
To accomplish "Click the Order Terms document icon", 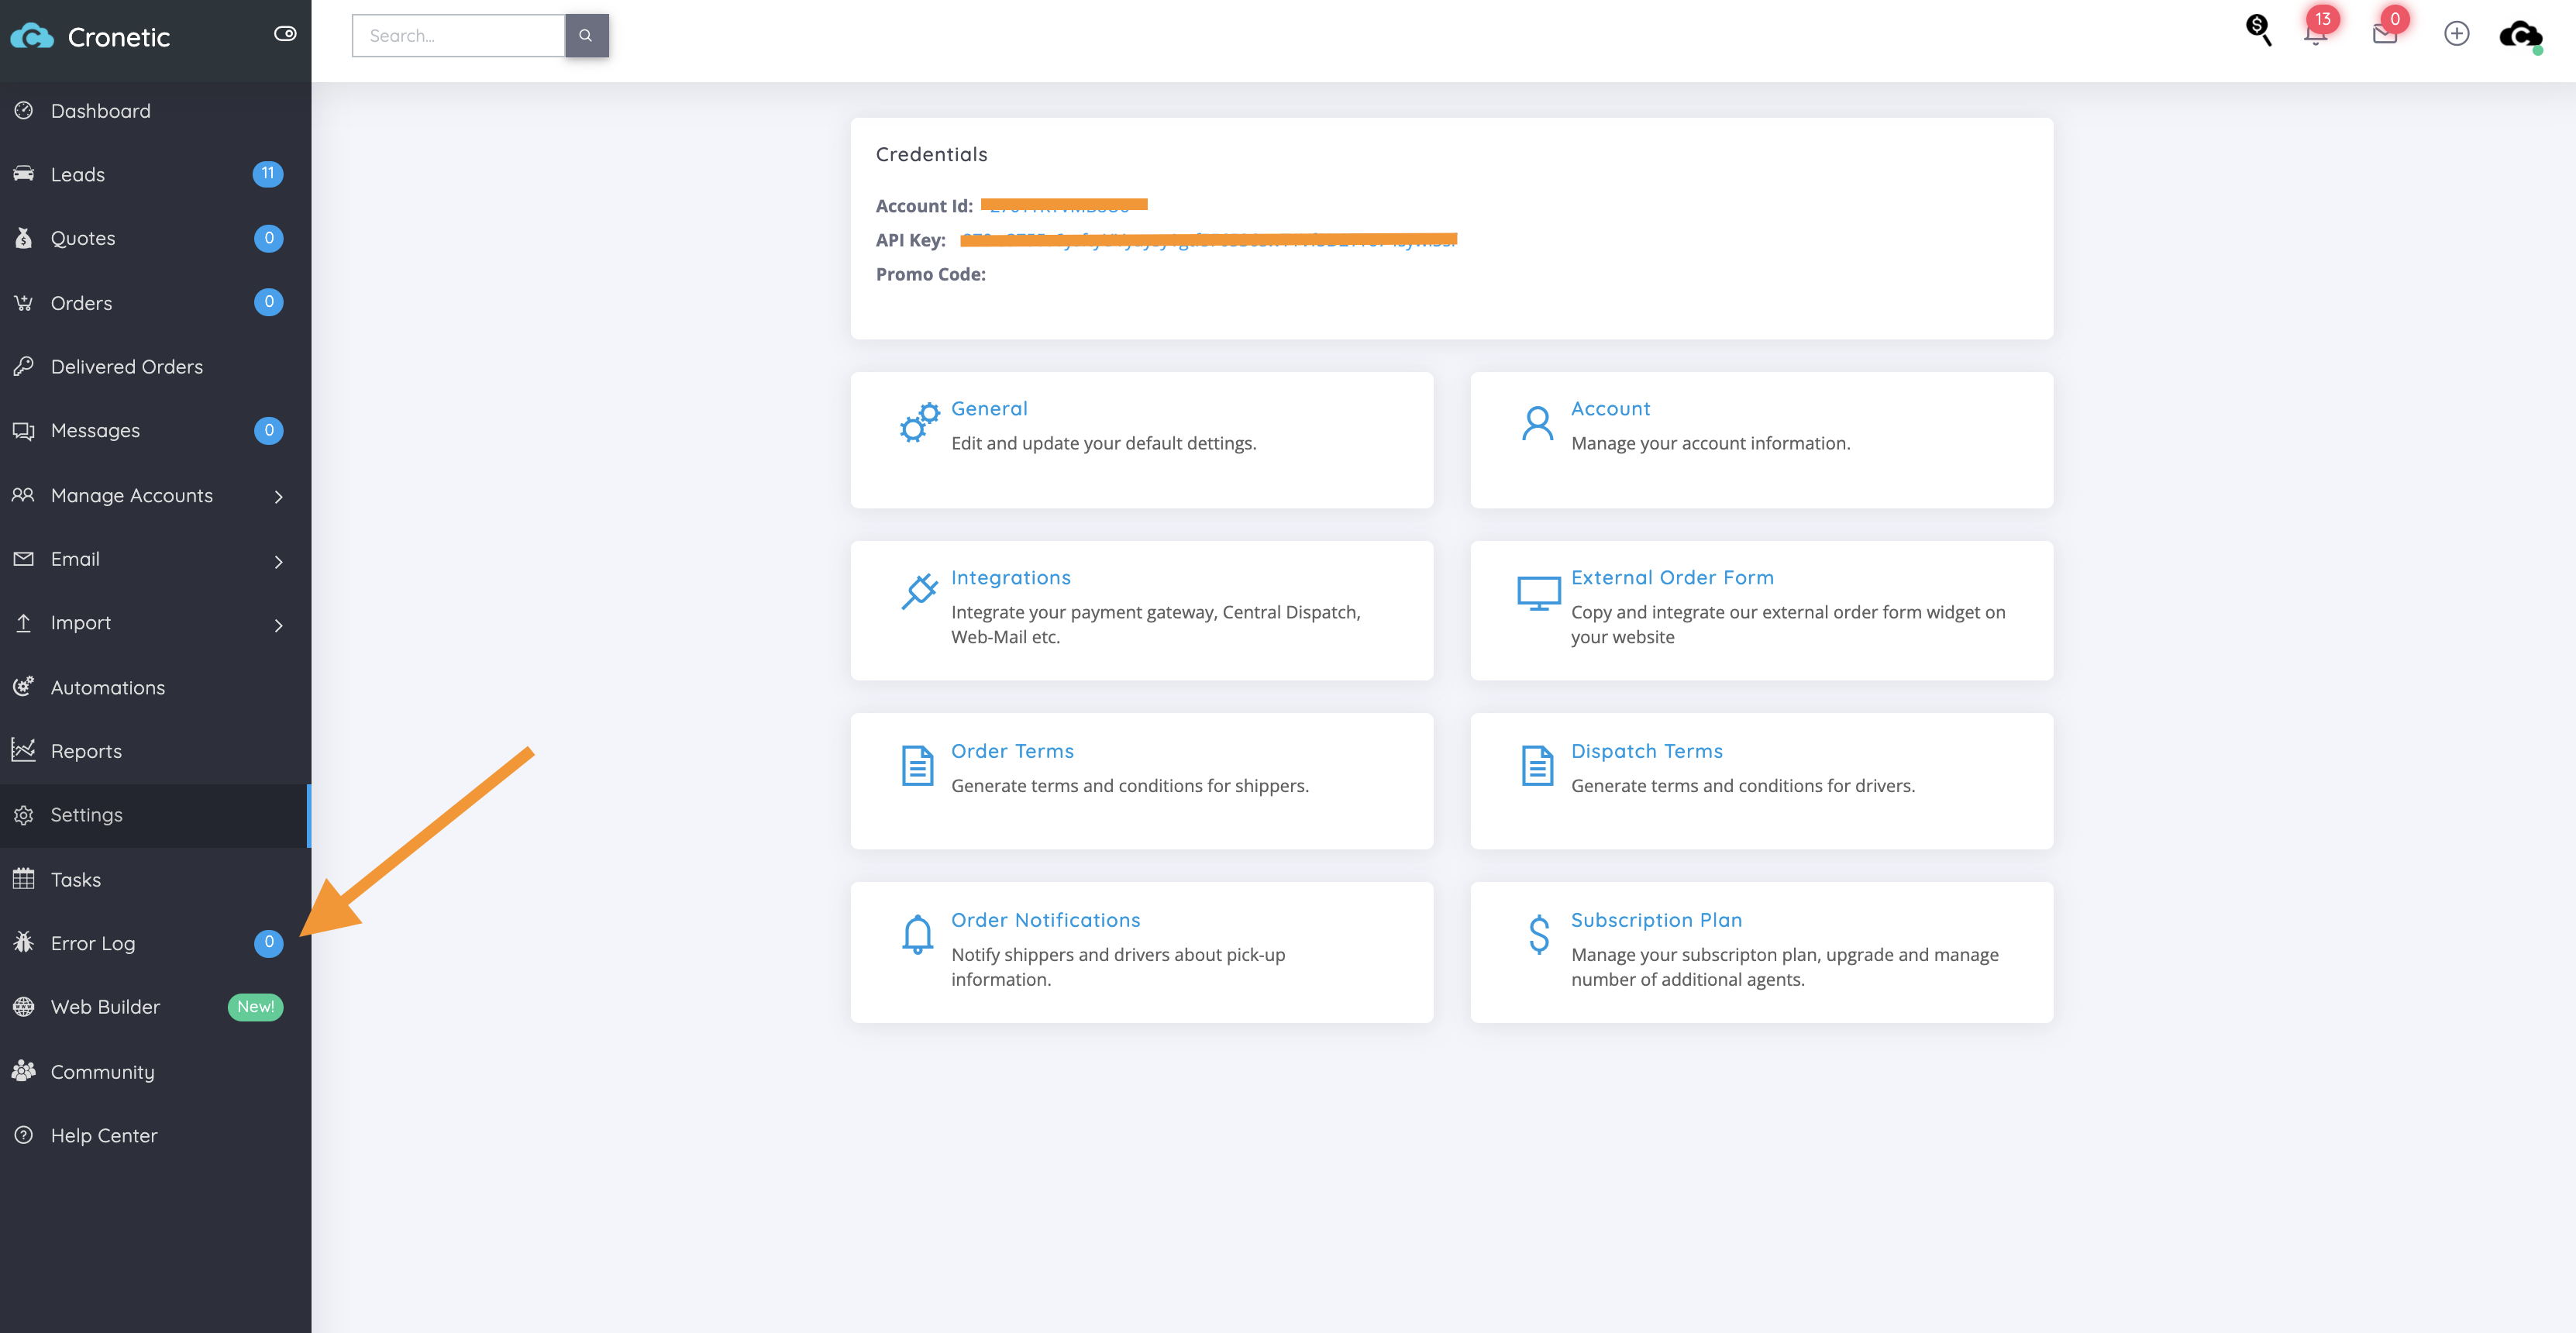I will (917, 766).
